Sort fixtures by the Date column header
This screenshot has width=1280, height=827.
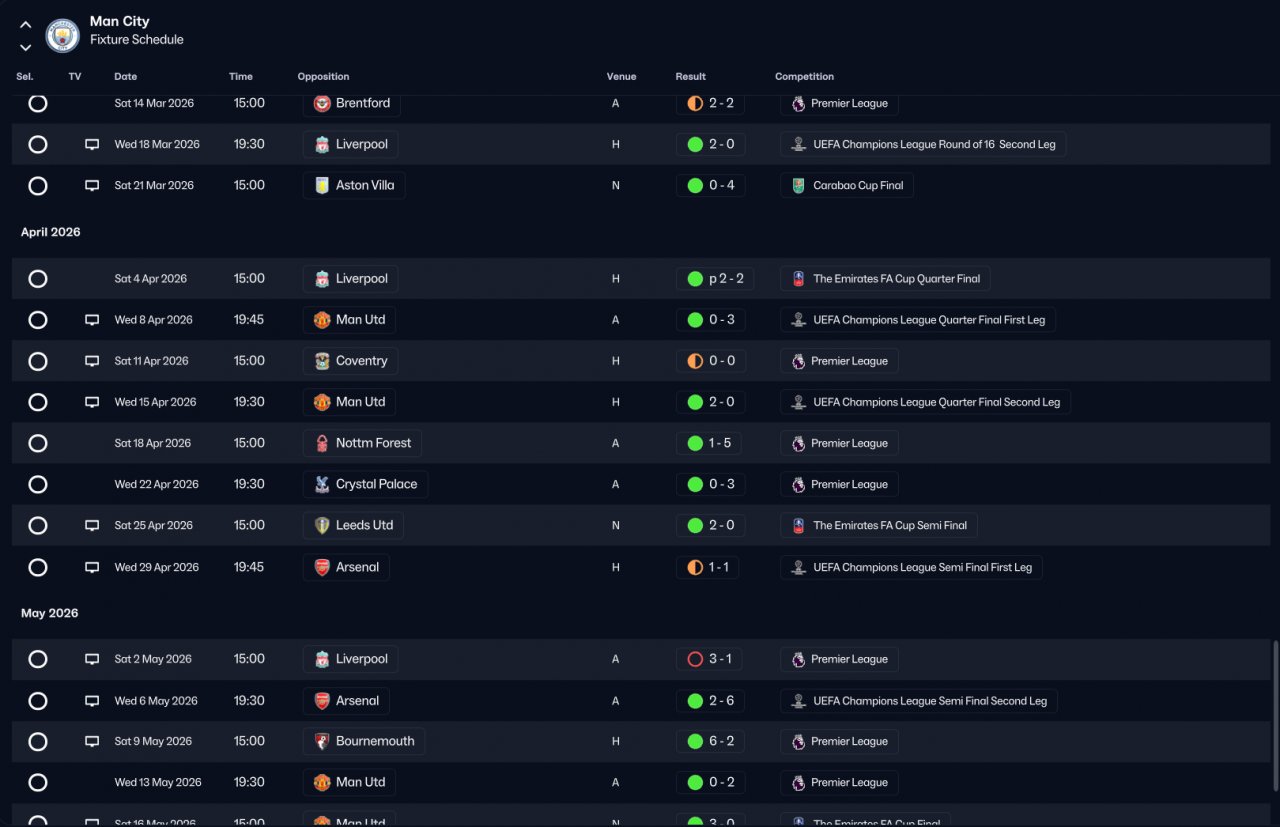(126, 76)
